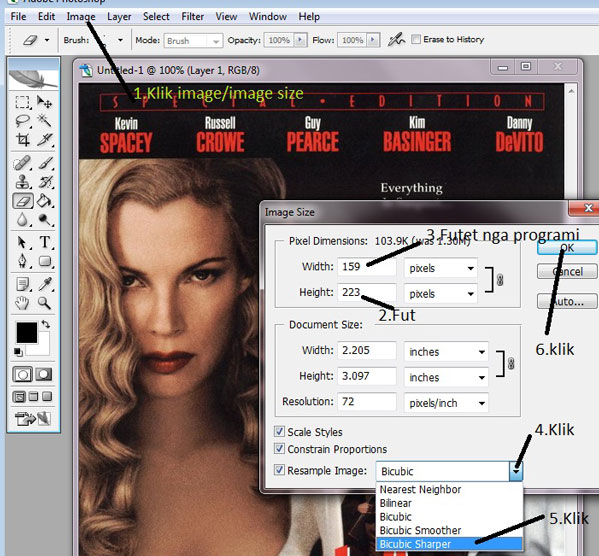
Task: Switch to Standard editing mode
Action: coord(22,375)
